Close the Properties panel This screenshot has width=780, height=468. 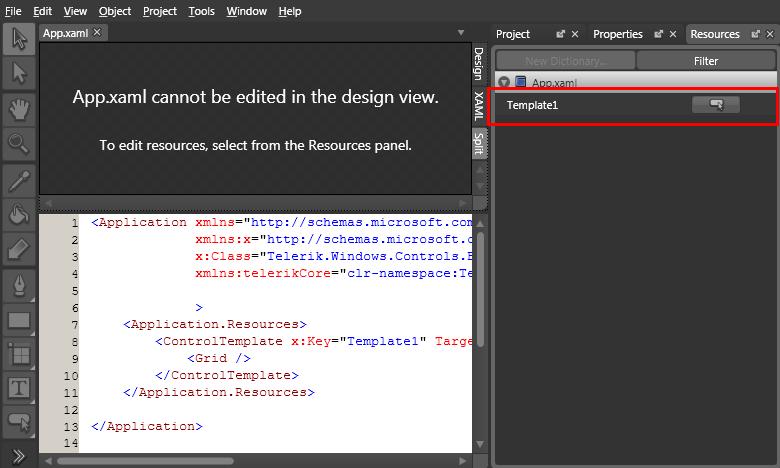pos(673,34)
